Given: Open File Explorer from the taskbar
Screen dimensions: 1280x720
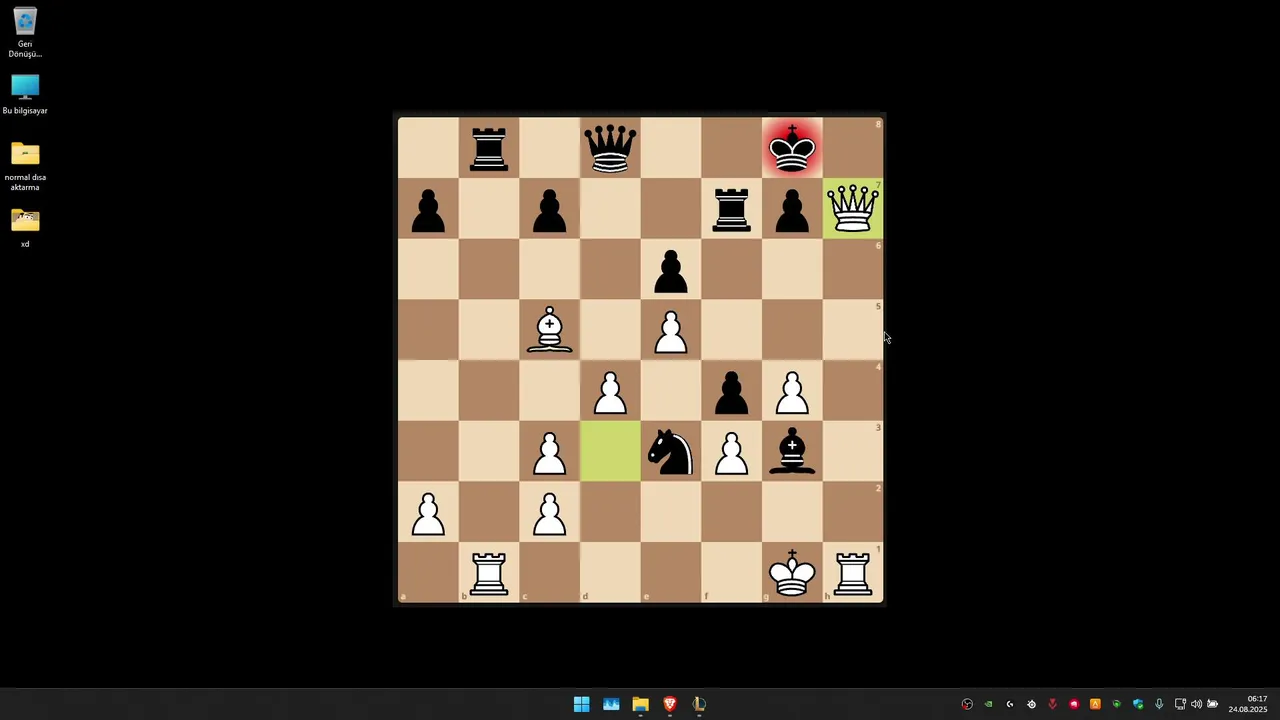Looking at the screenshot, I should click(640, 704).
